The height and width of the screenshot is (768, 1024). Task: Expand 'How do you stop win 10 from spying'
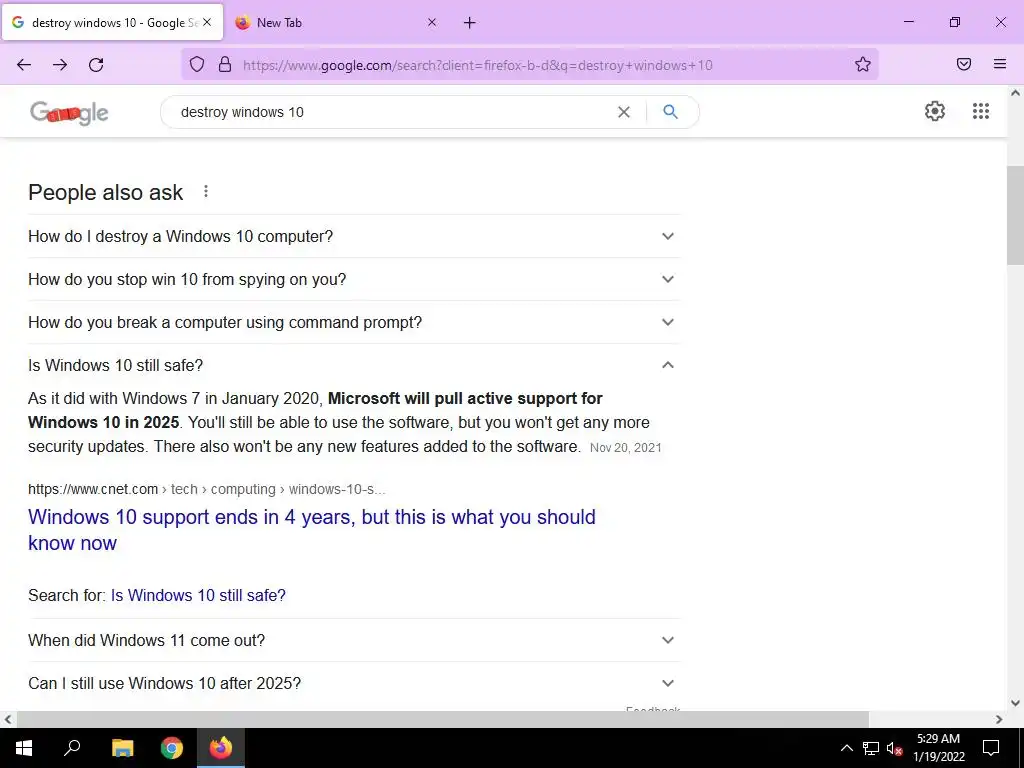pyautogui.click(x=354, y=279)
